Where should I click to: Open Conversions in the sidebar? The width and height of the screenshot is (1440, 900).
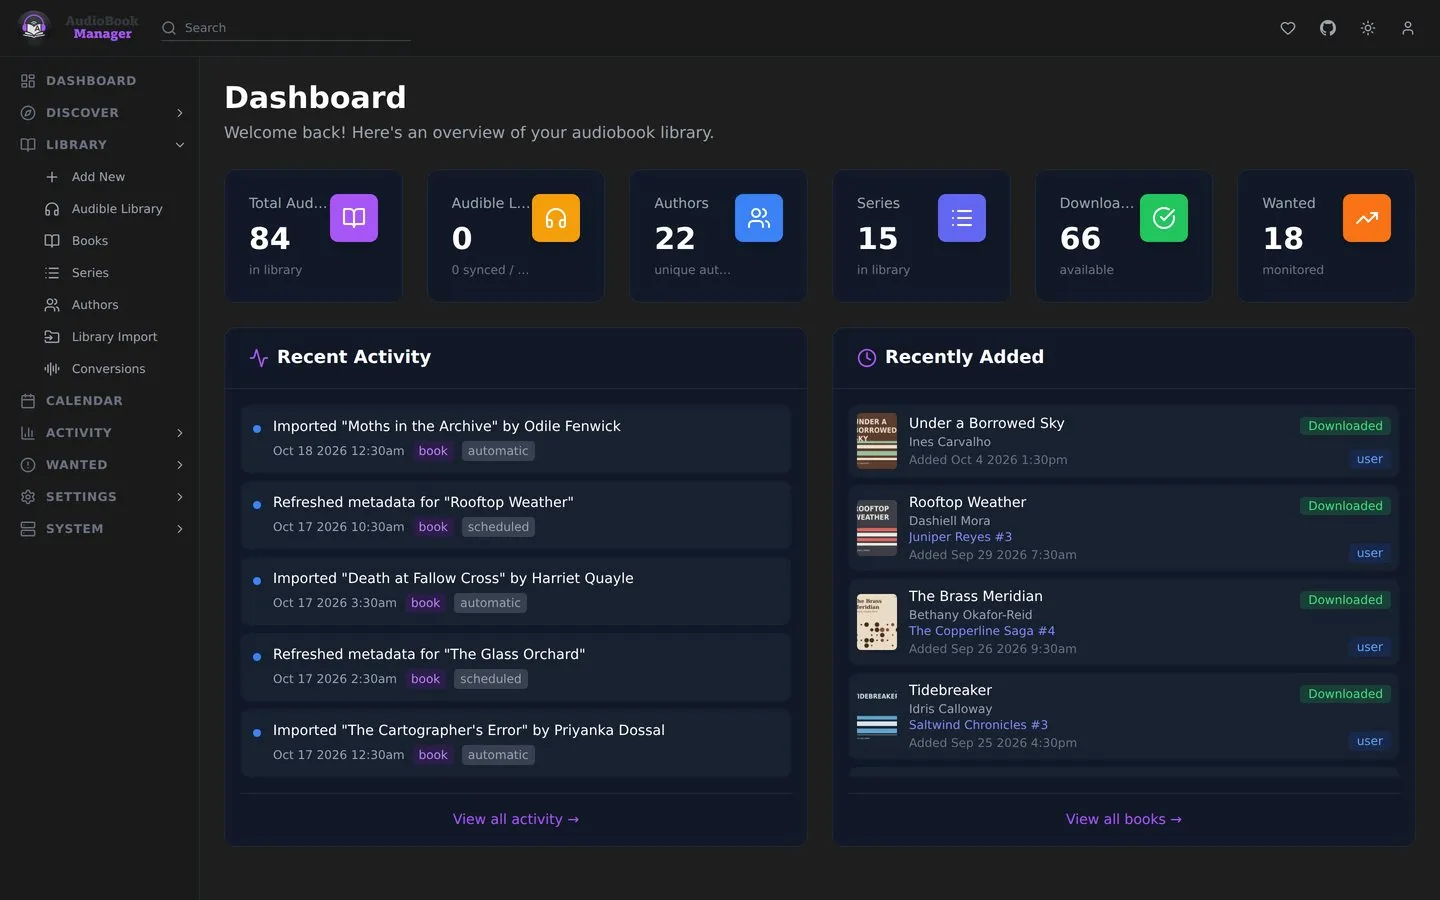point(108,369)
